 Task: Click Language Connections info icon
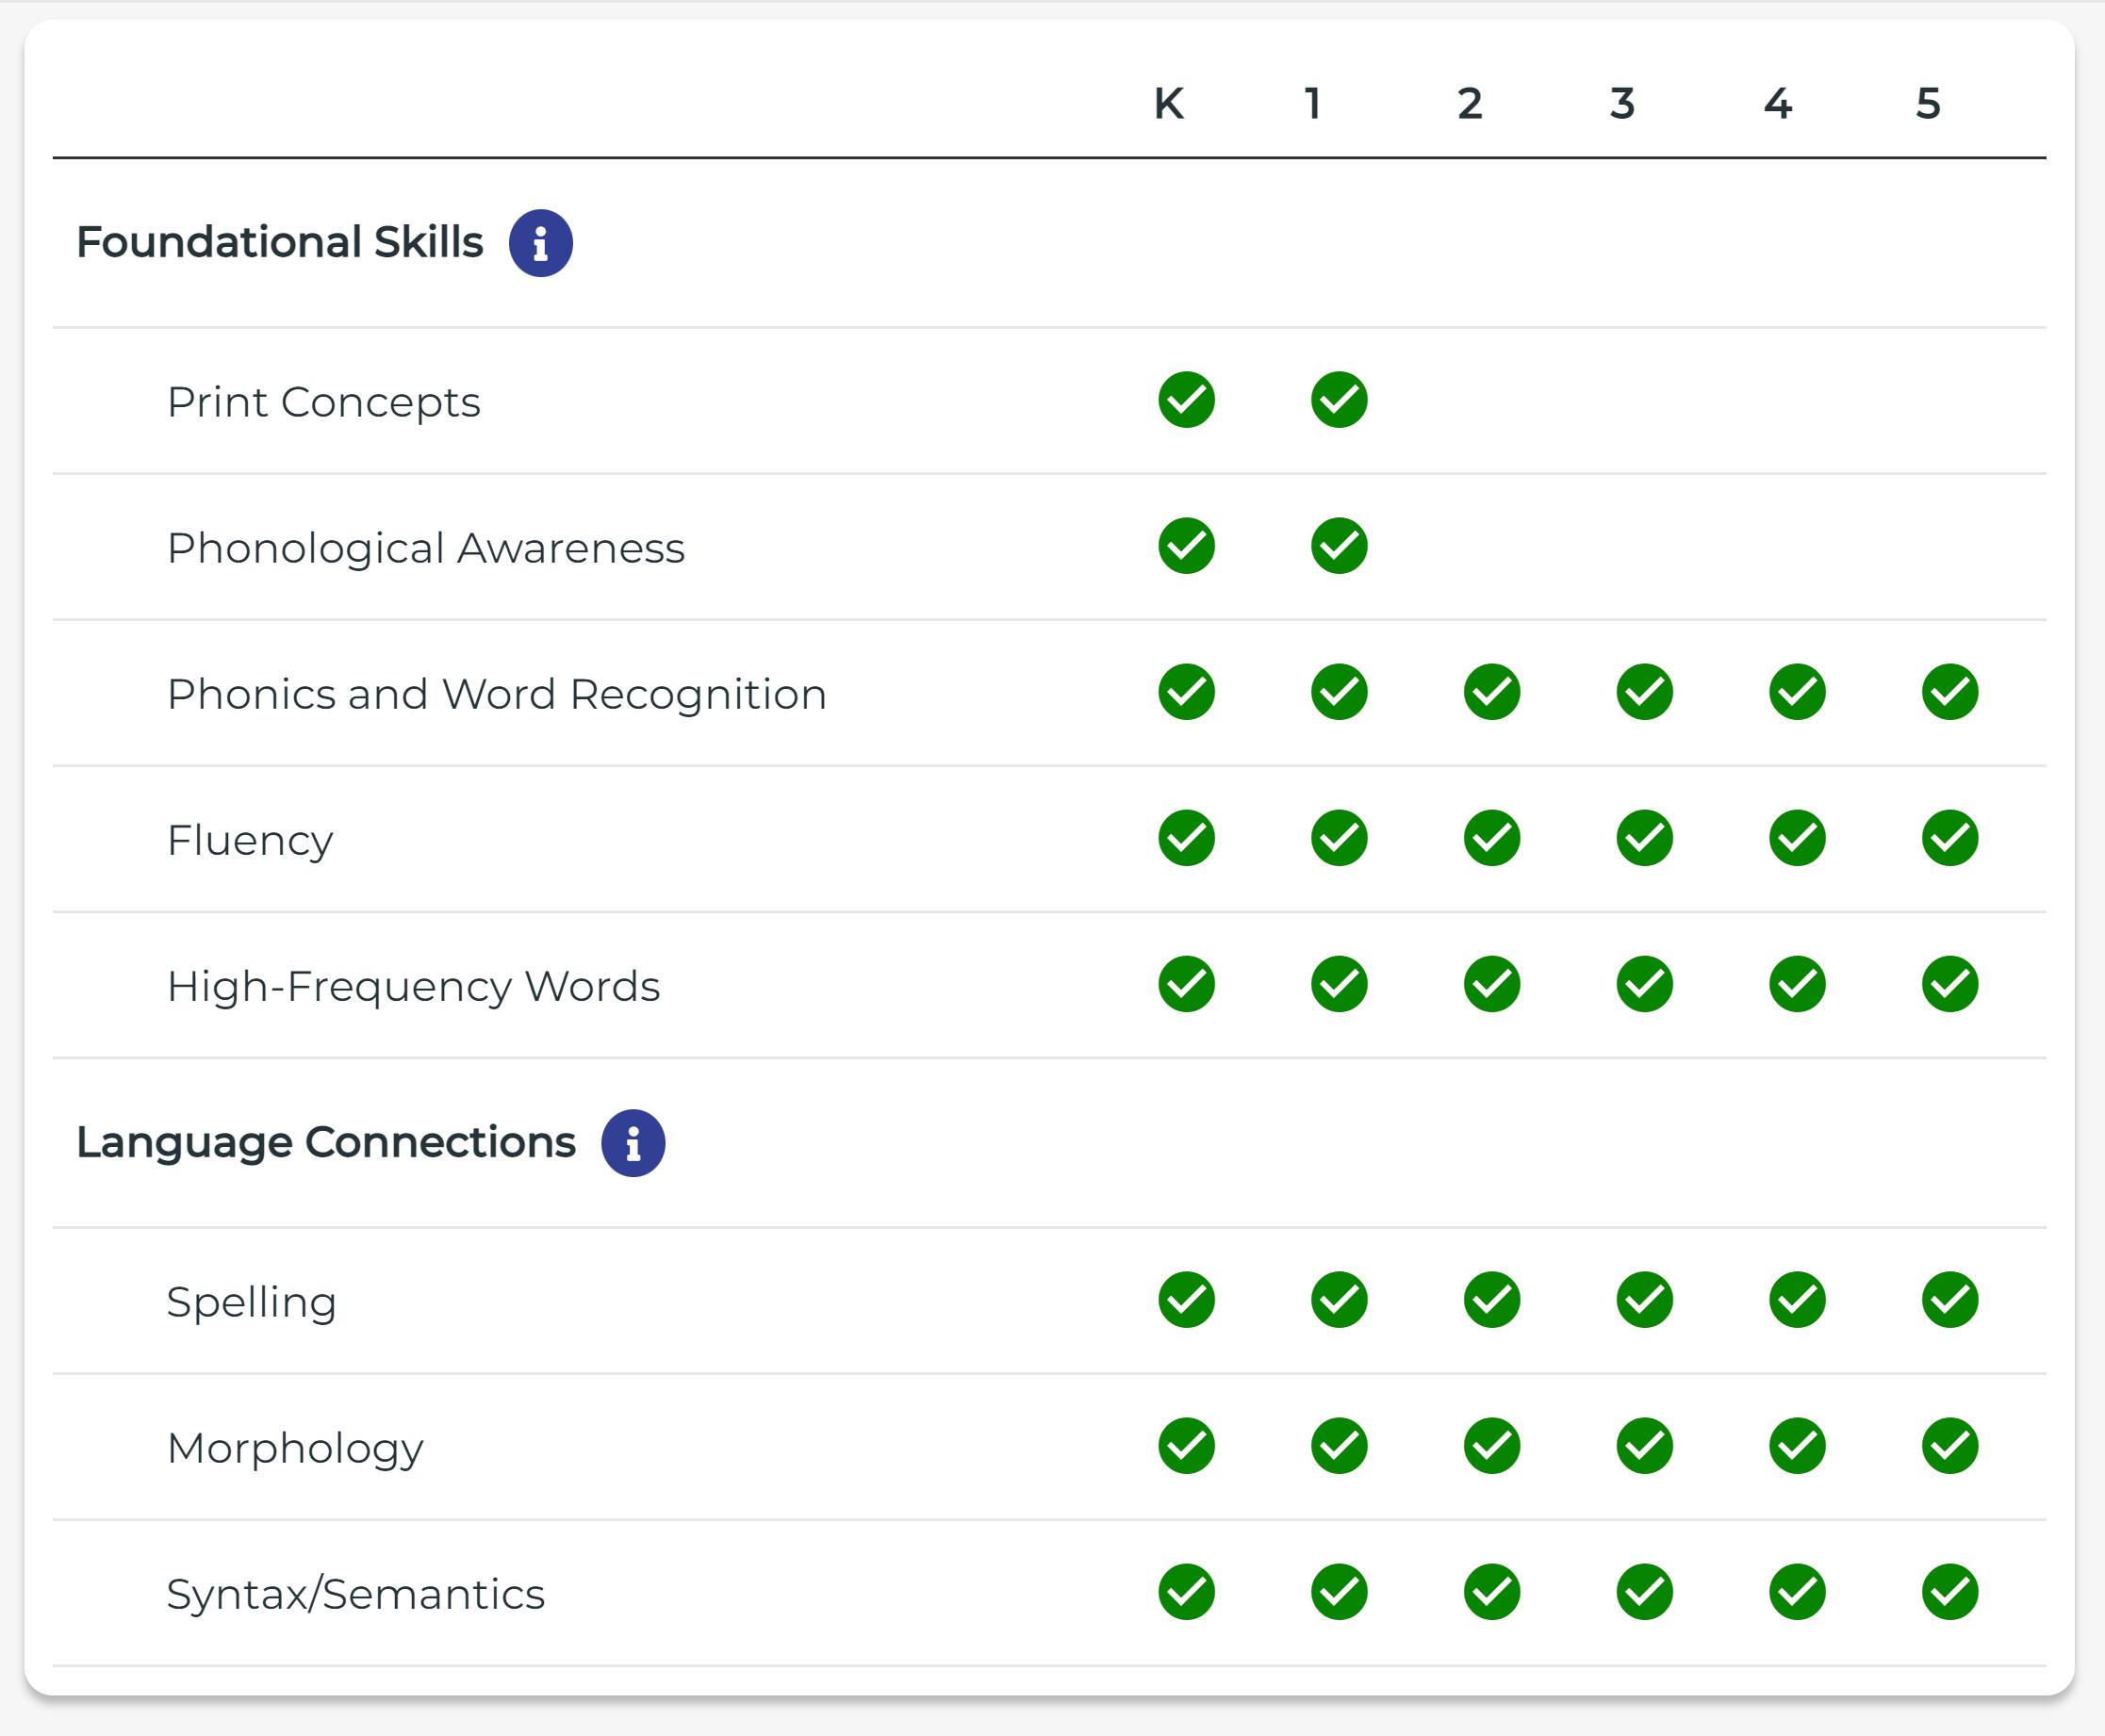point(632,1143)
